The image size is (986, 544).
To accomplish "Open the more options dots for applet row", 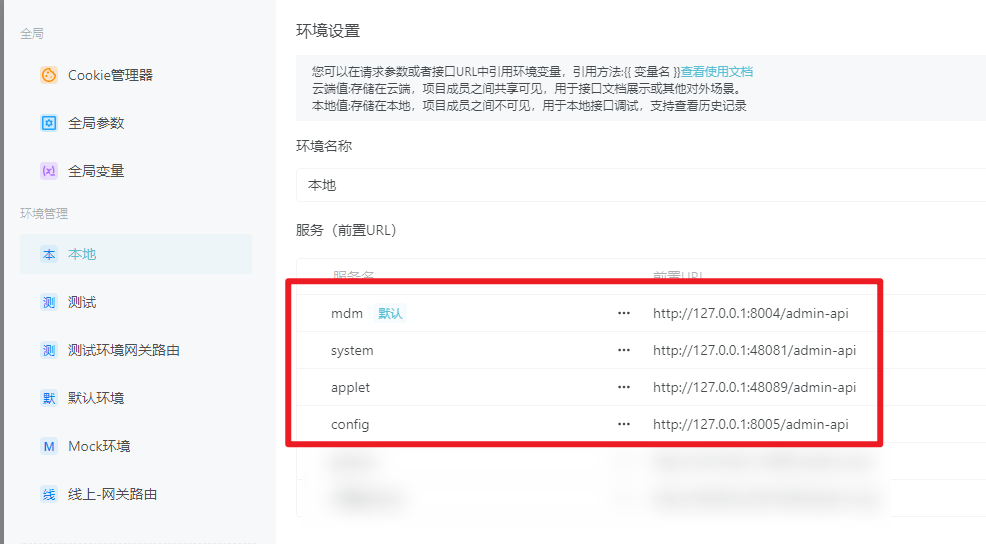I will click(624, 387).
